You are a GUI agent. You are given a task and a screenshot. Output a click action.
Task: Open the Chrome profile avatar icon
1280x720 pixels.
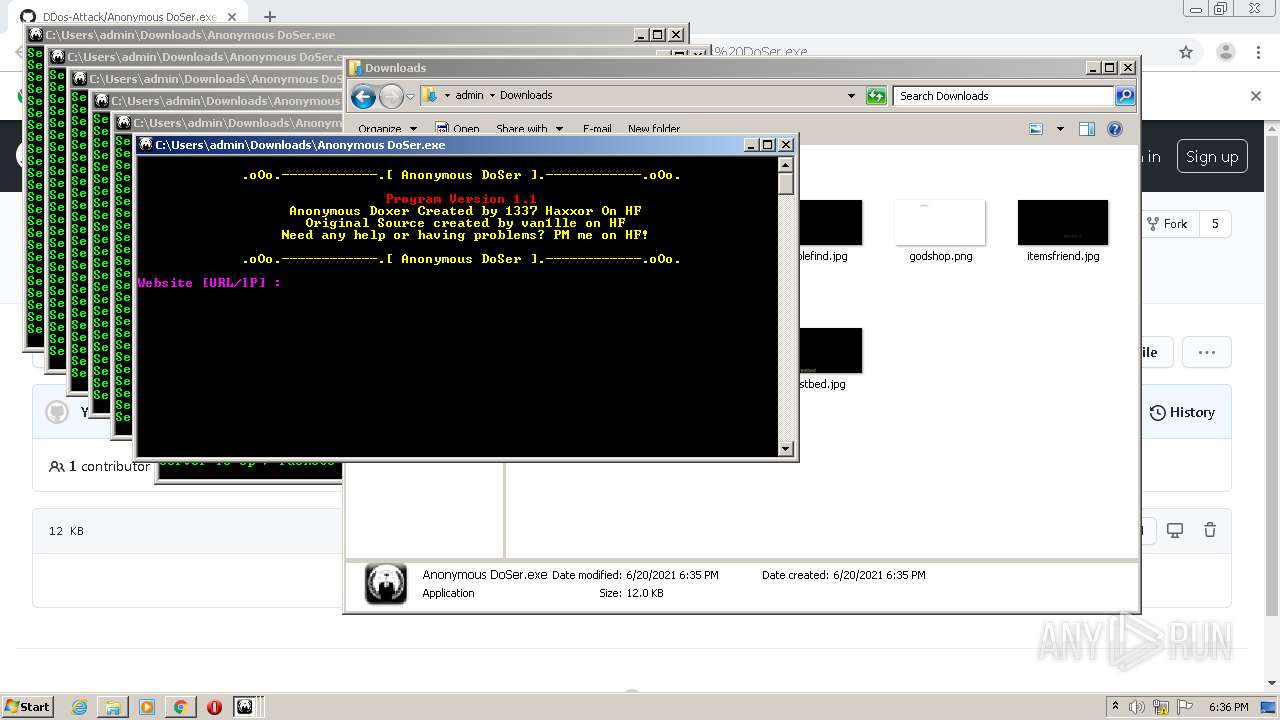click(x=1225, y=52)
